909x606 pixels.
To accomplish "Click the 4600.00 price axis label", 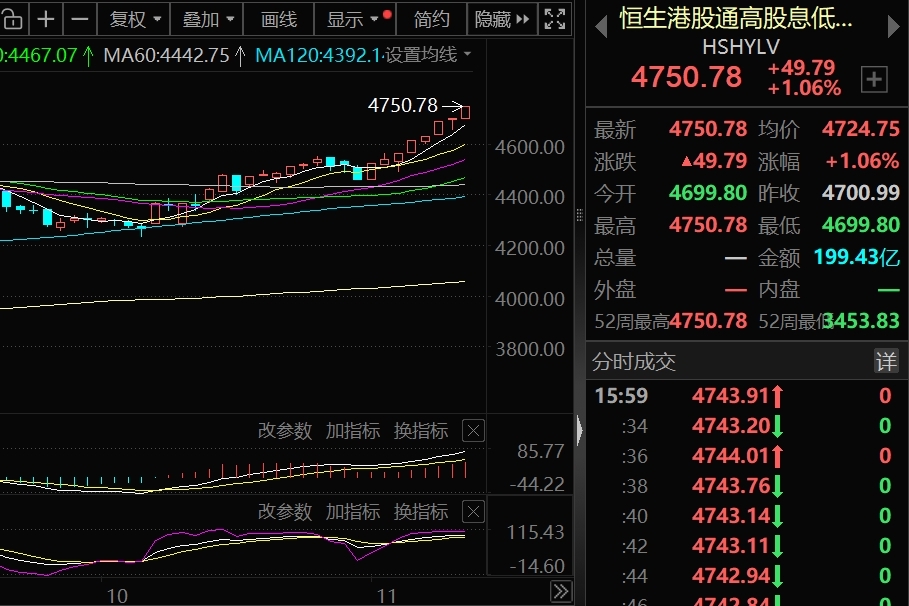I will pyautogui.click(x=529, y=147).
